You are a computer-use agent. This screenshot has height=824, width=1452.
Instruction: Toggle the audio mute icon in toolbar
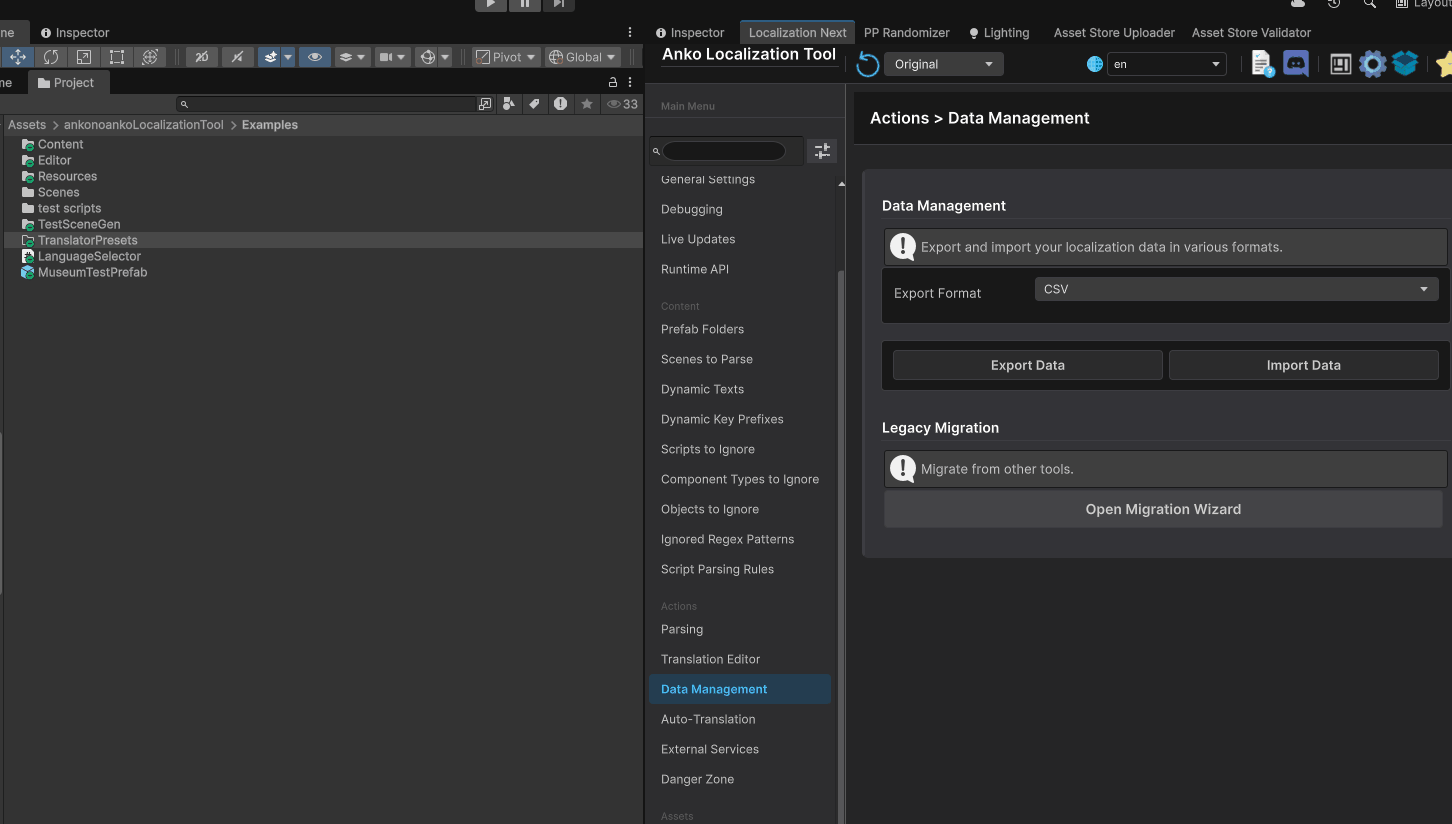pyautogui.click(x=238, y=57)
